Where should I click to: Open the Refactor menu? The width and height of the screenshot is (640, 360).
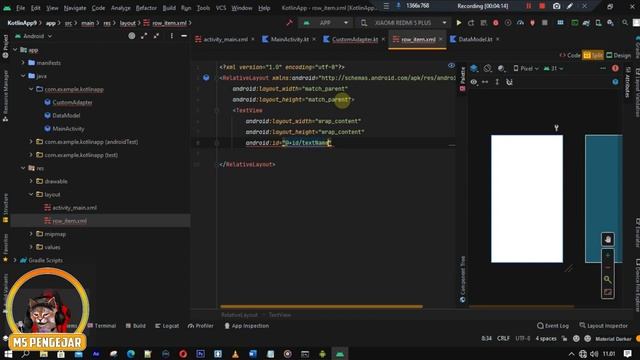(146, 8)
